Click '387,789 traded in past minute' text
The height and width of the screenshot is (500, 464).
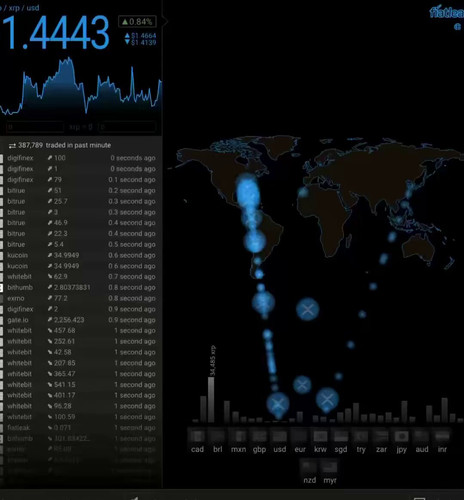pos(65,145)
